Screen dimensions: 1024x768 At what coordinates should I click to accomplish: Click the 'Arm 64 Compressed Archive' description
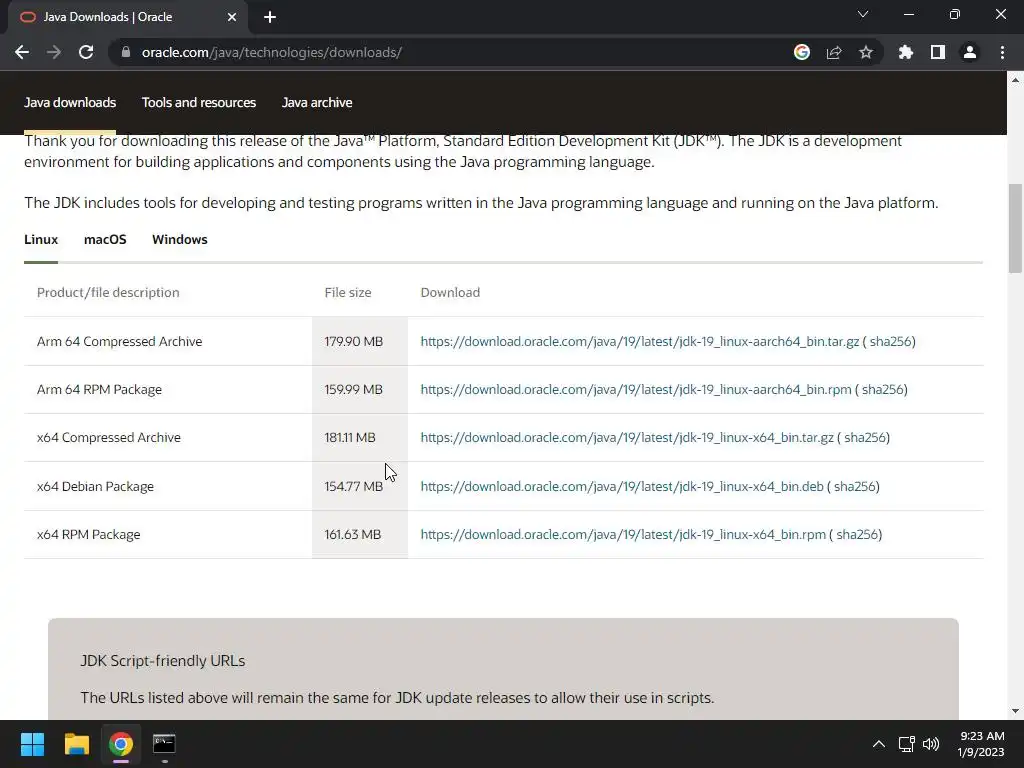click(120, 342)
